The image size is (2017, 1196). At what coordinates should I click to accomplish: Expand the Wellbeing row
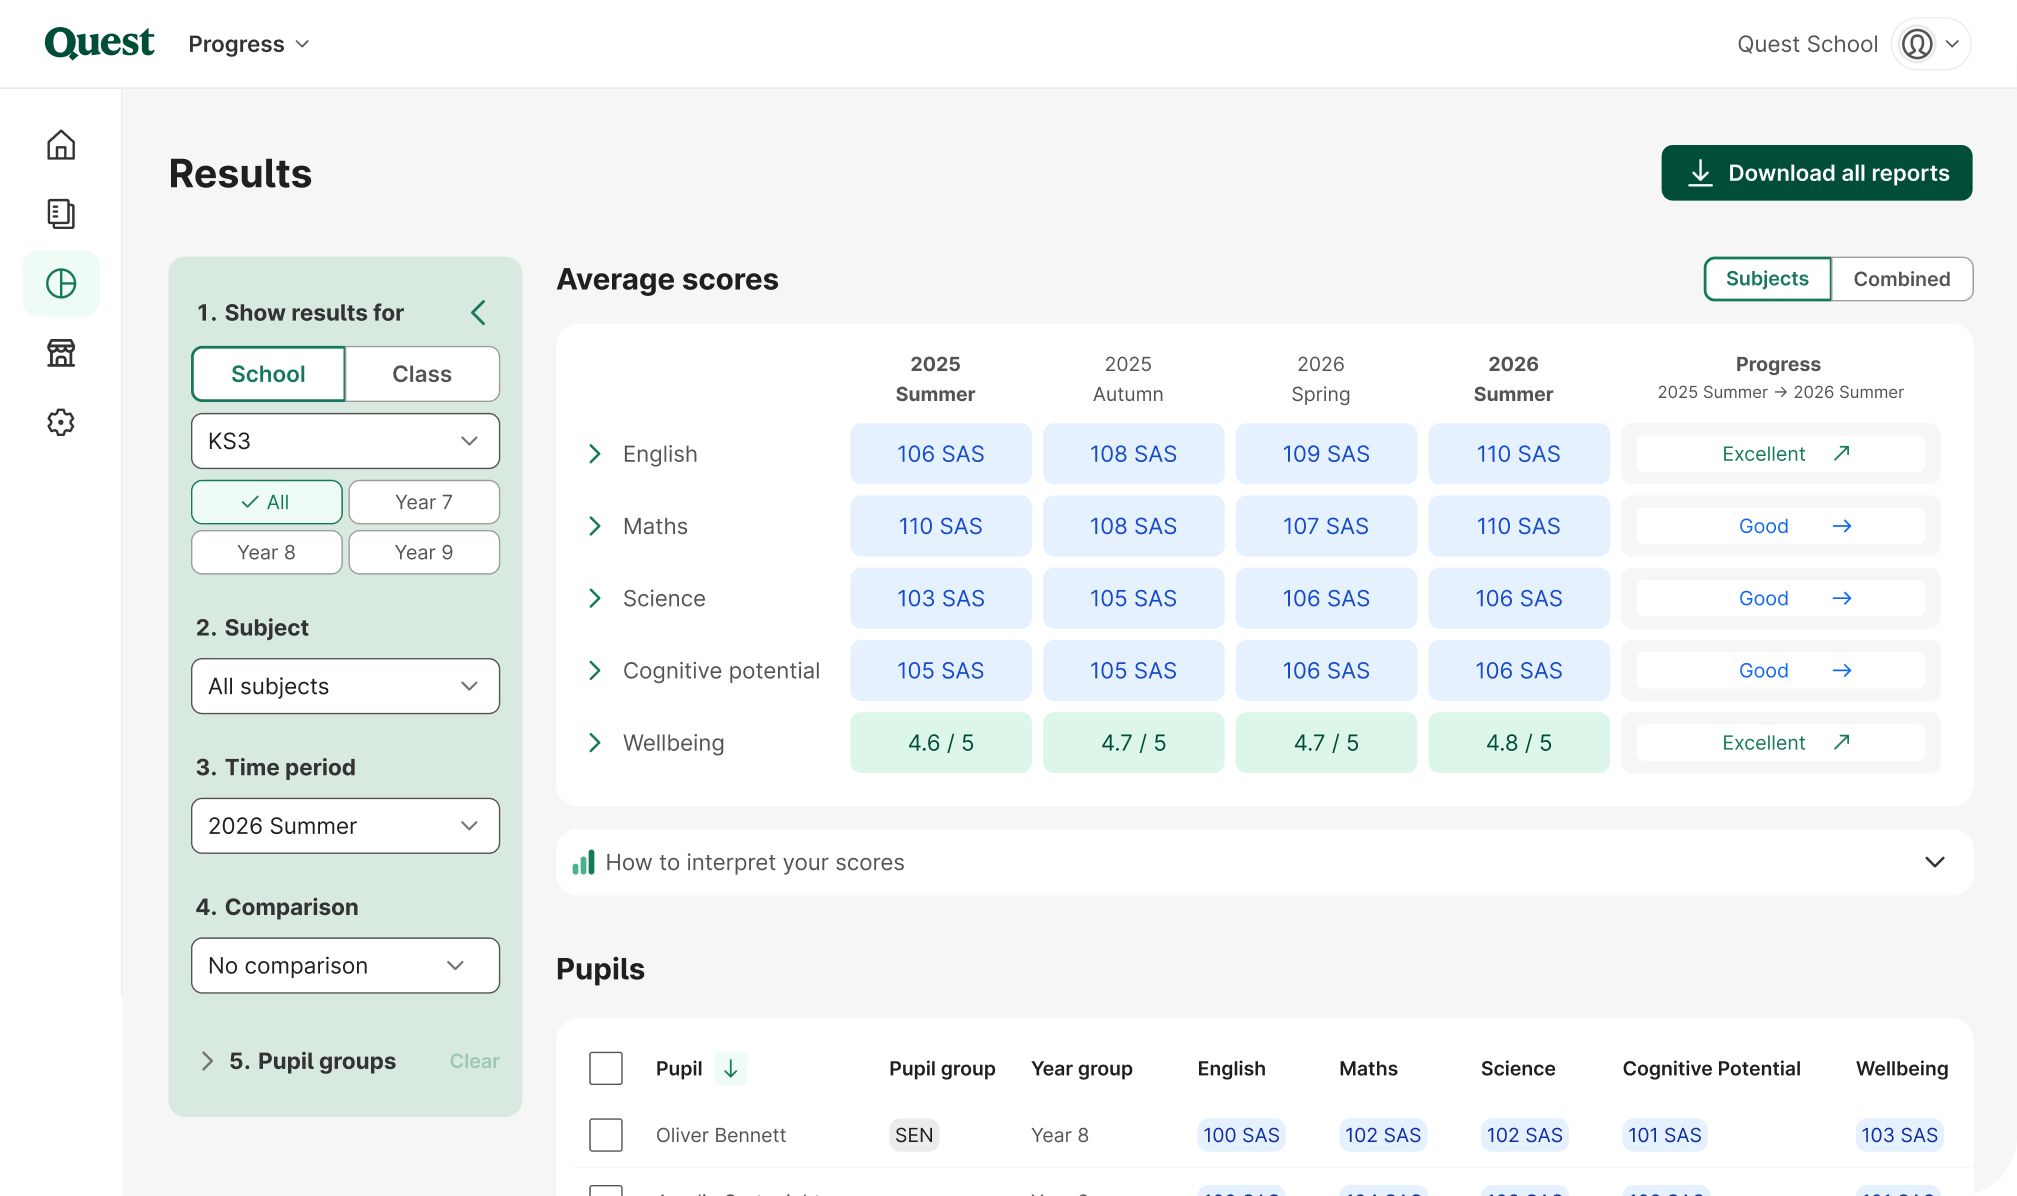coord(595,743)
